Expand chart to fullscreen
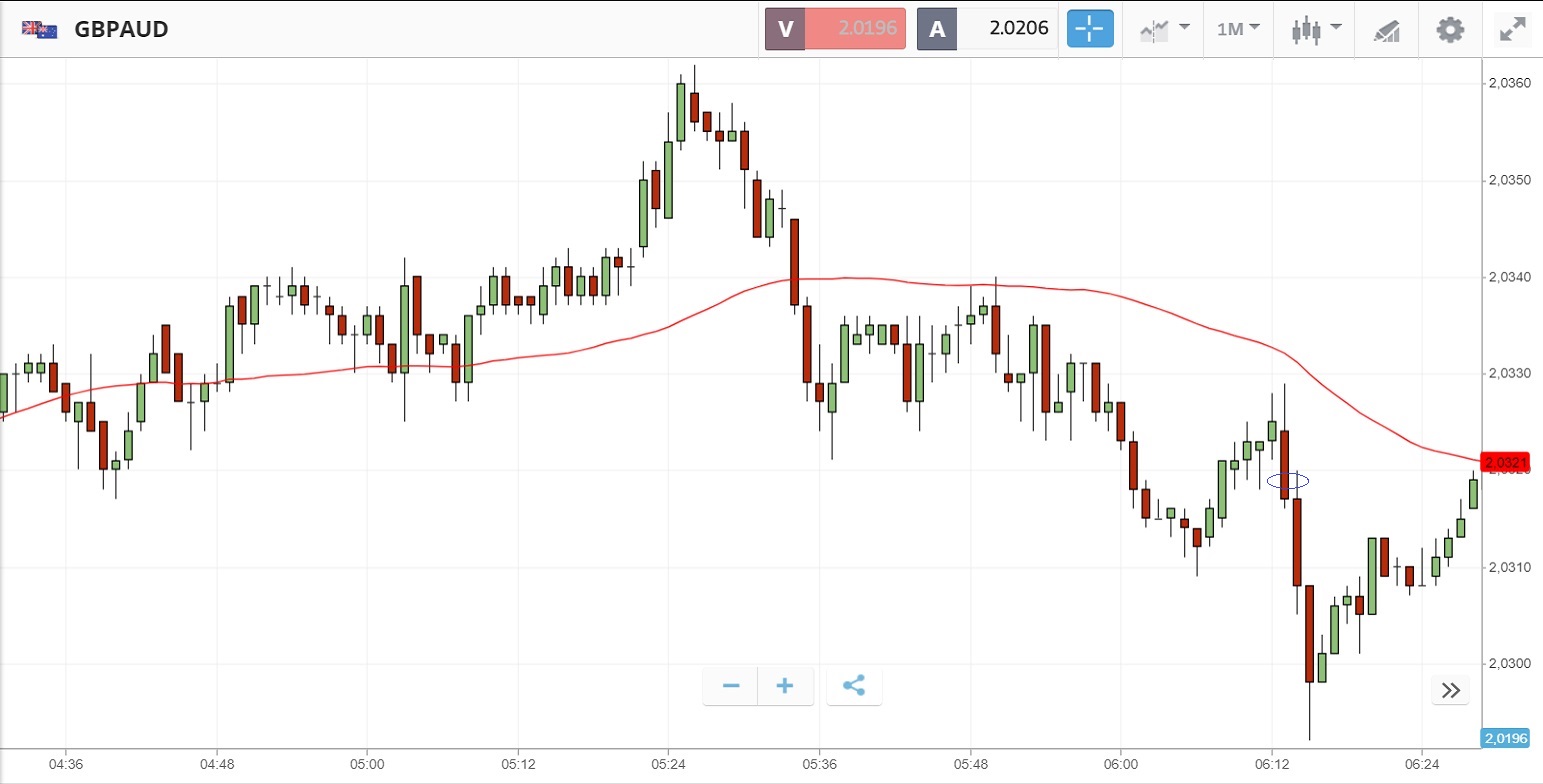 1510,29
